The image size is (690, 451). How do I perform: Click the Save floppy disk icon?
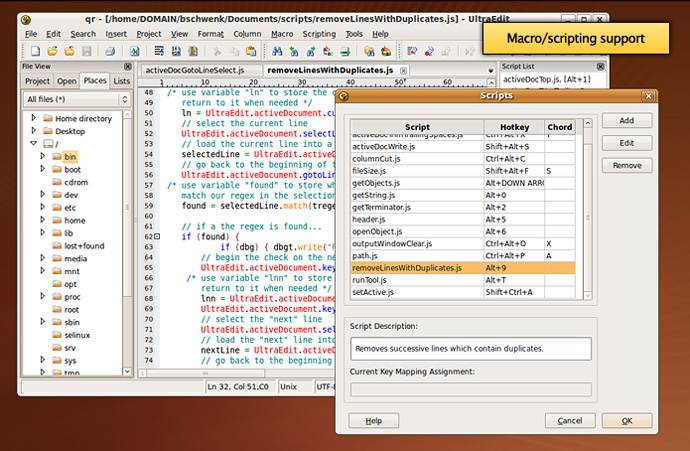click(86, 51)
